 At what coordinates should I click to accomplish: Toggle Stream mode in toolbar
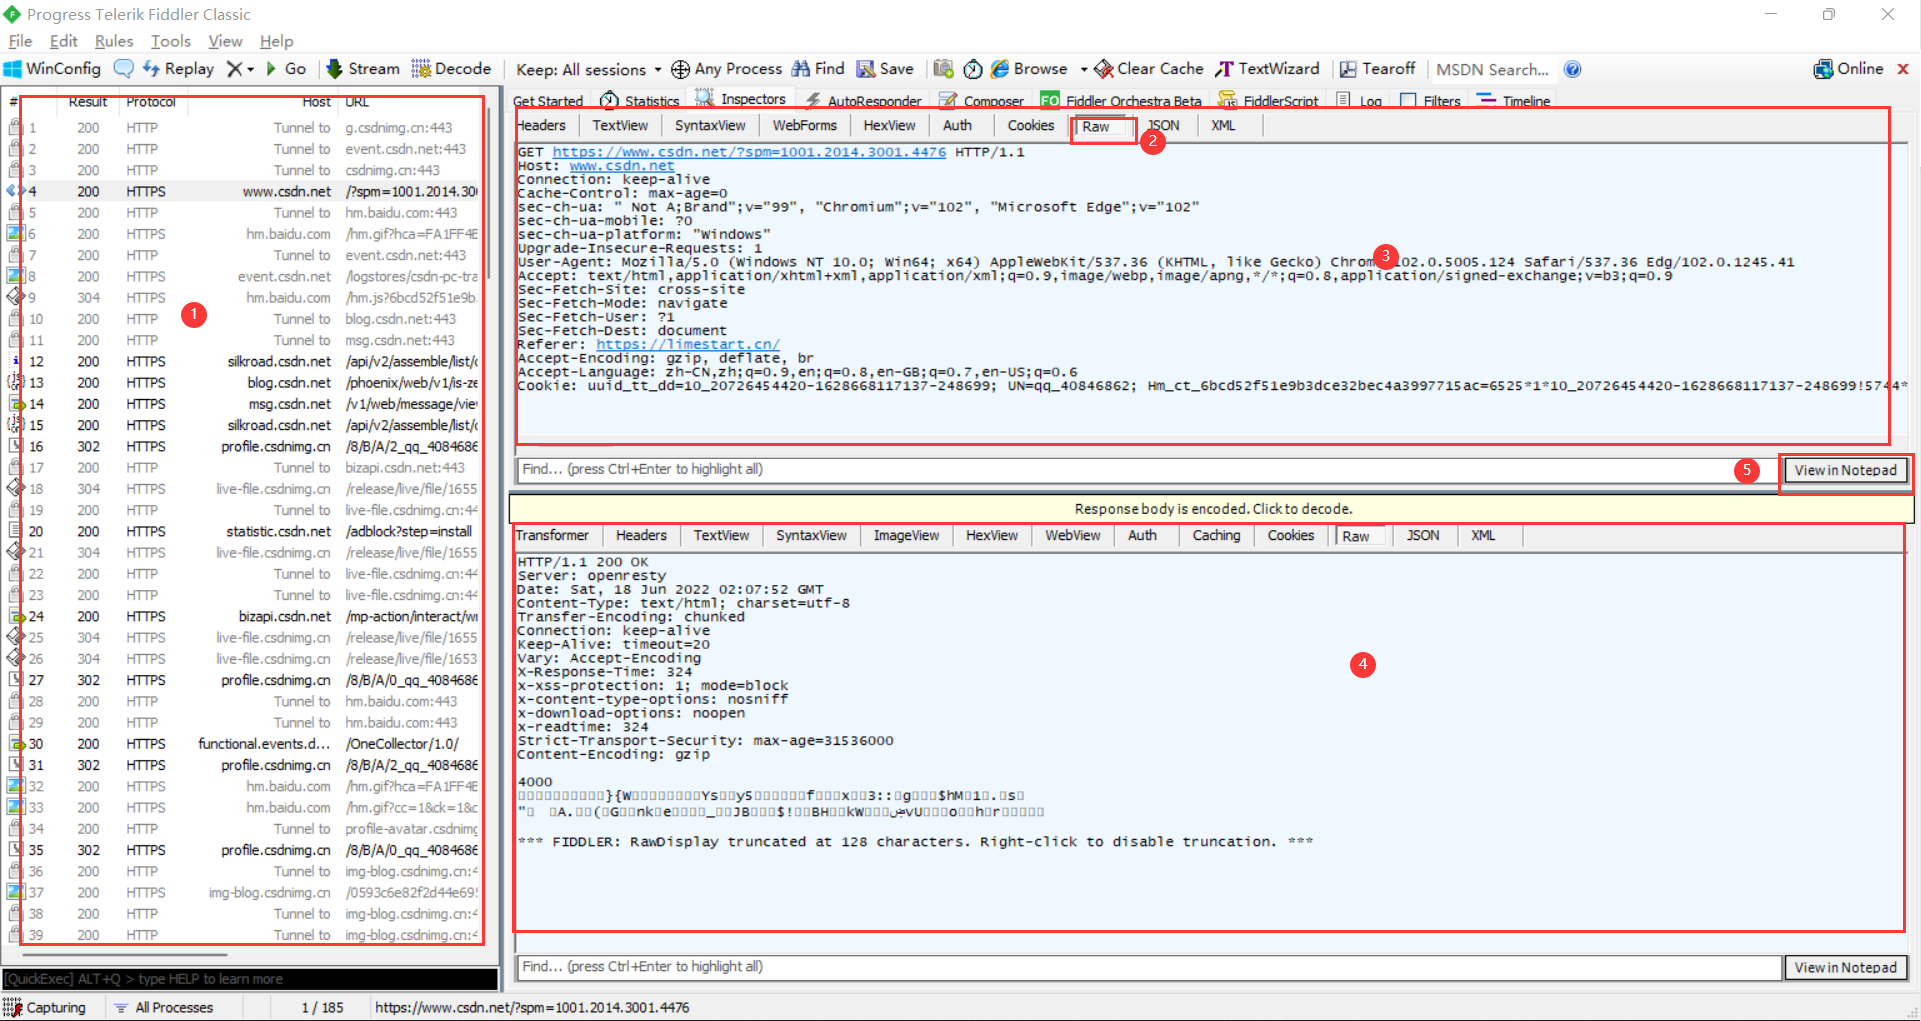(x=363, y=69)
